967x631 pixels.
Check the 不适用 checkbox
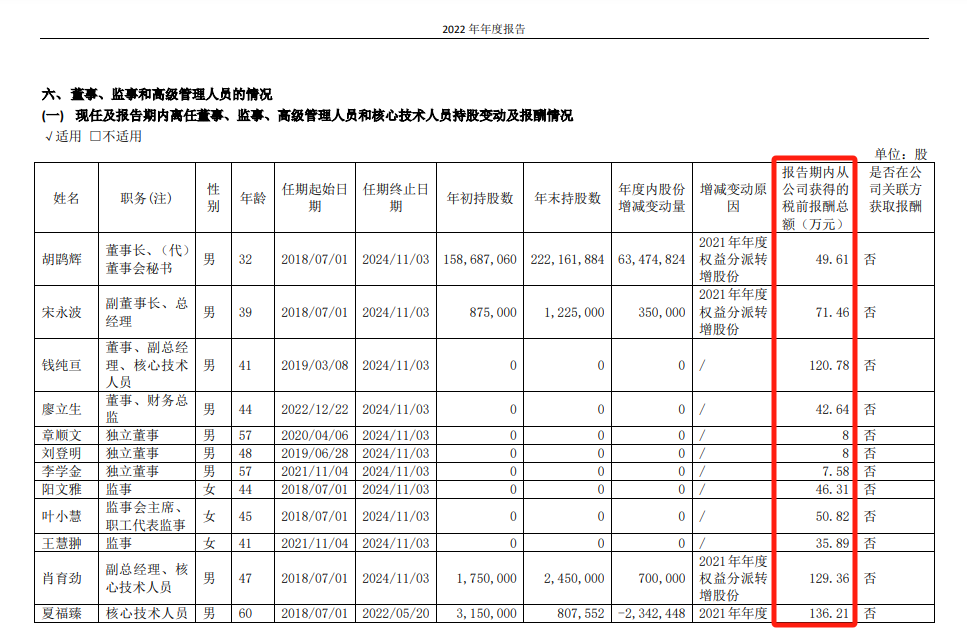(95, 137)
